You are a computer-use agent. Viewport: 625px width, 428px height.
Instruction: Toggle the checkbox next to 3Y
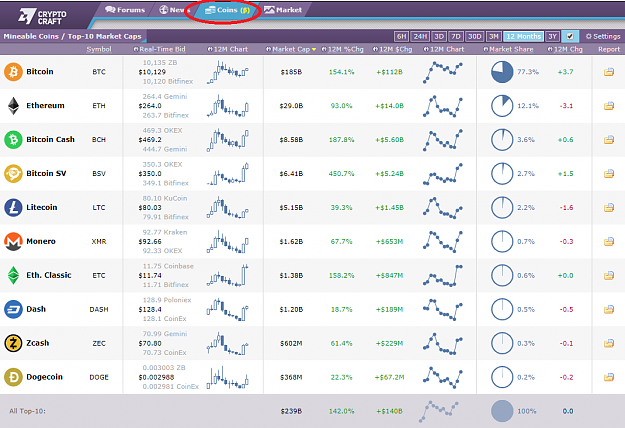pos(570,36)
